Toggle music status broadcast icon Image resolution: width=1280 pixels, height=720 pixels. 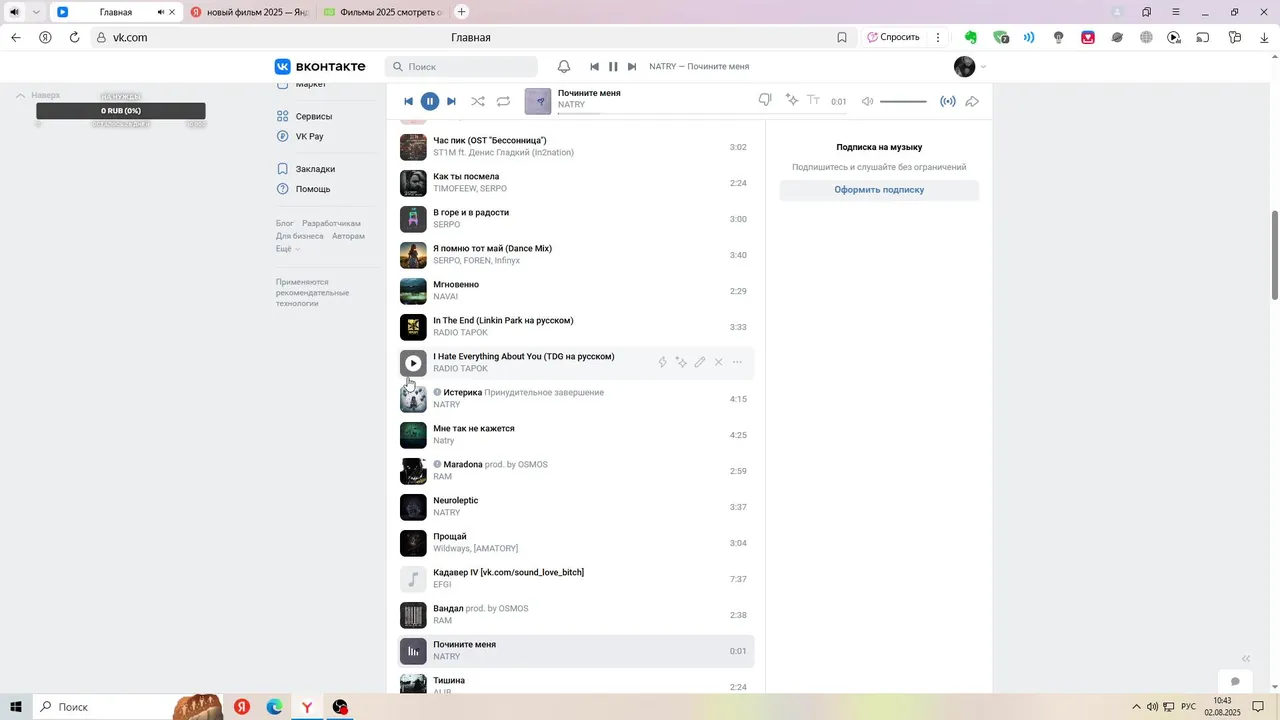pyautogui.click(x=948, y=101)
